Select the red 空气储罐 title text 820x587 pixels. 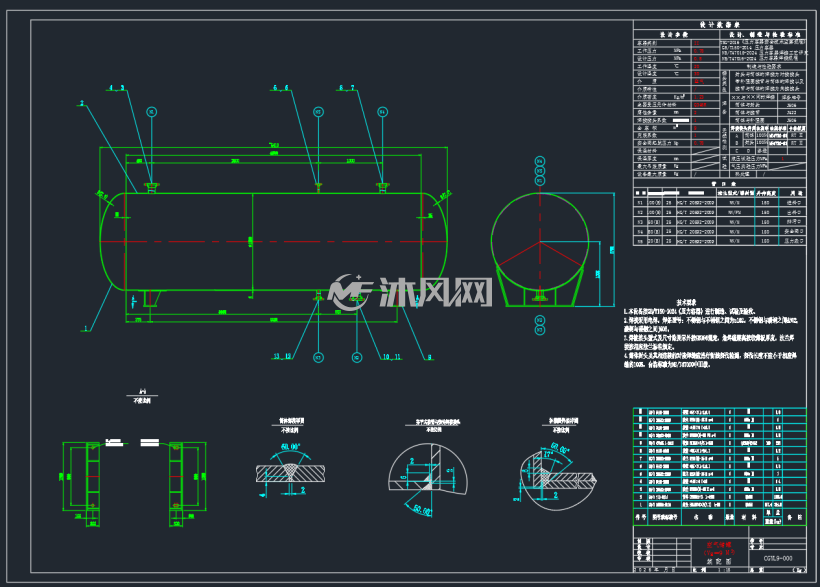[720, 545]
